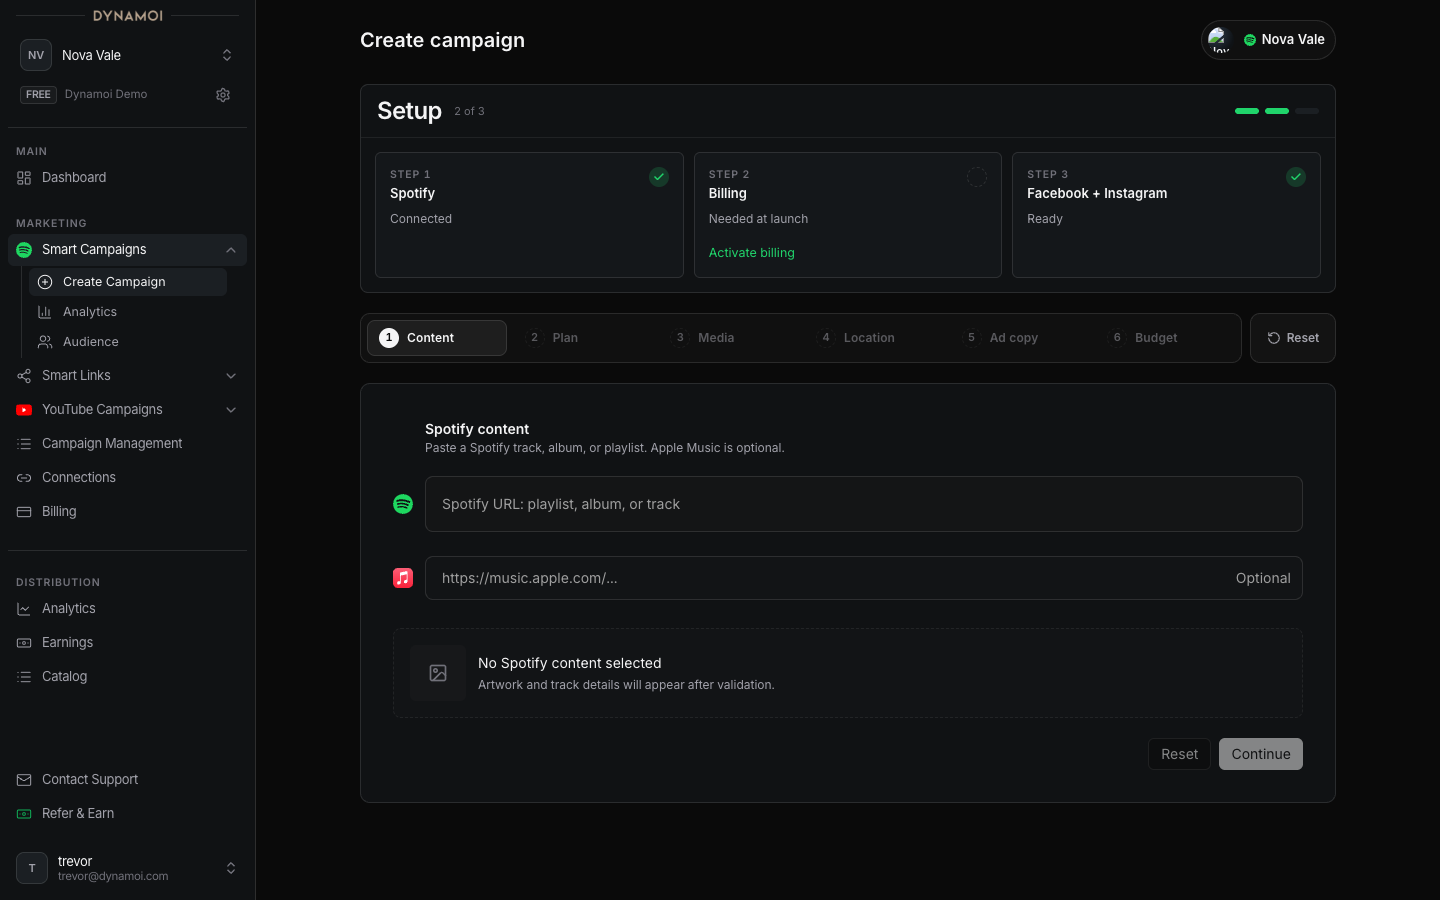The image size is (1440, 900).
Task: Click the list icon beside Catalog
Action: (x=24, y=677)
